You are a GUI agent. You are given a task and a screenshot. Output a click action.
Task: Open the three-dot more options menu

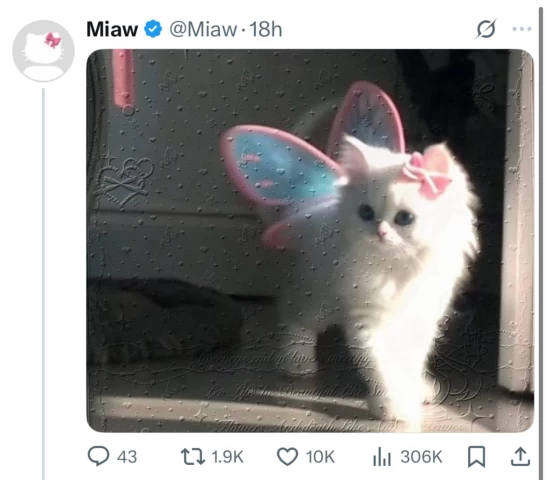(522, 29)
